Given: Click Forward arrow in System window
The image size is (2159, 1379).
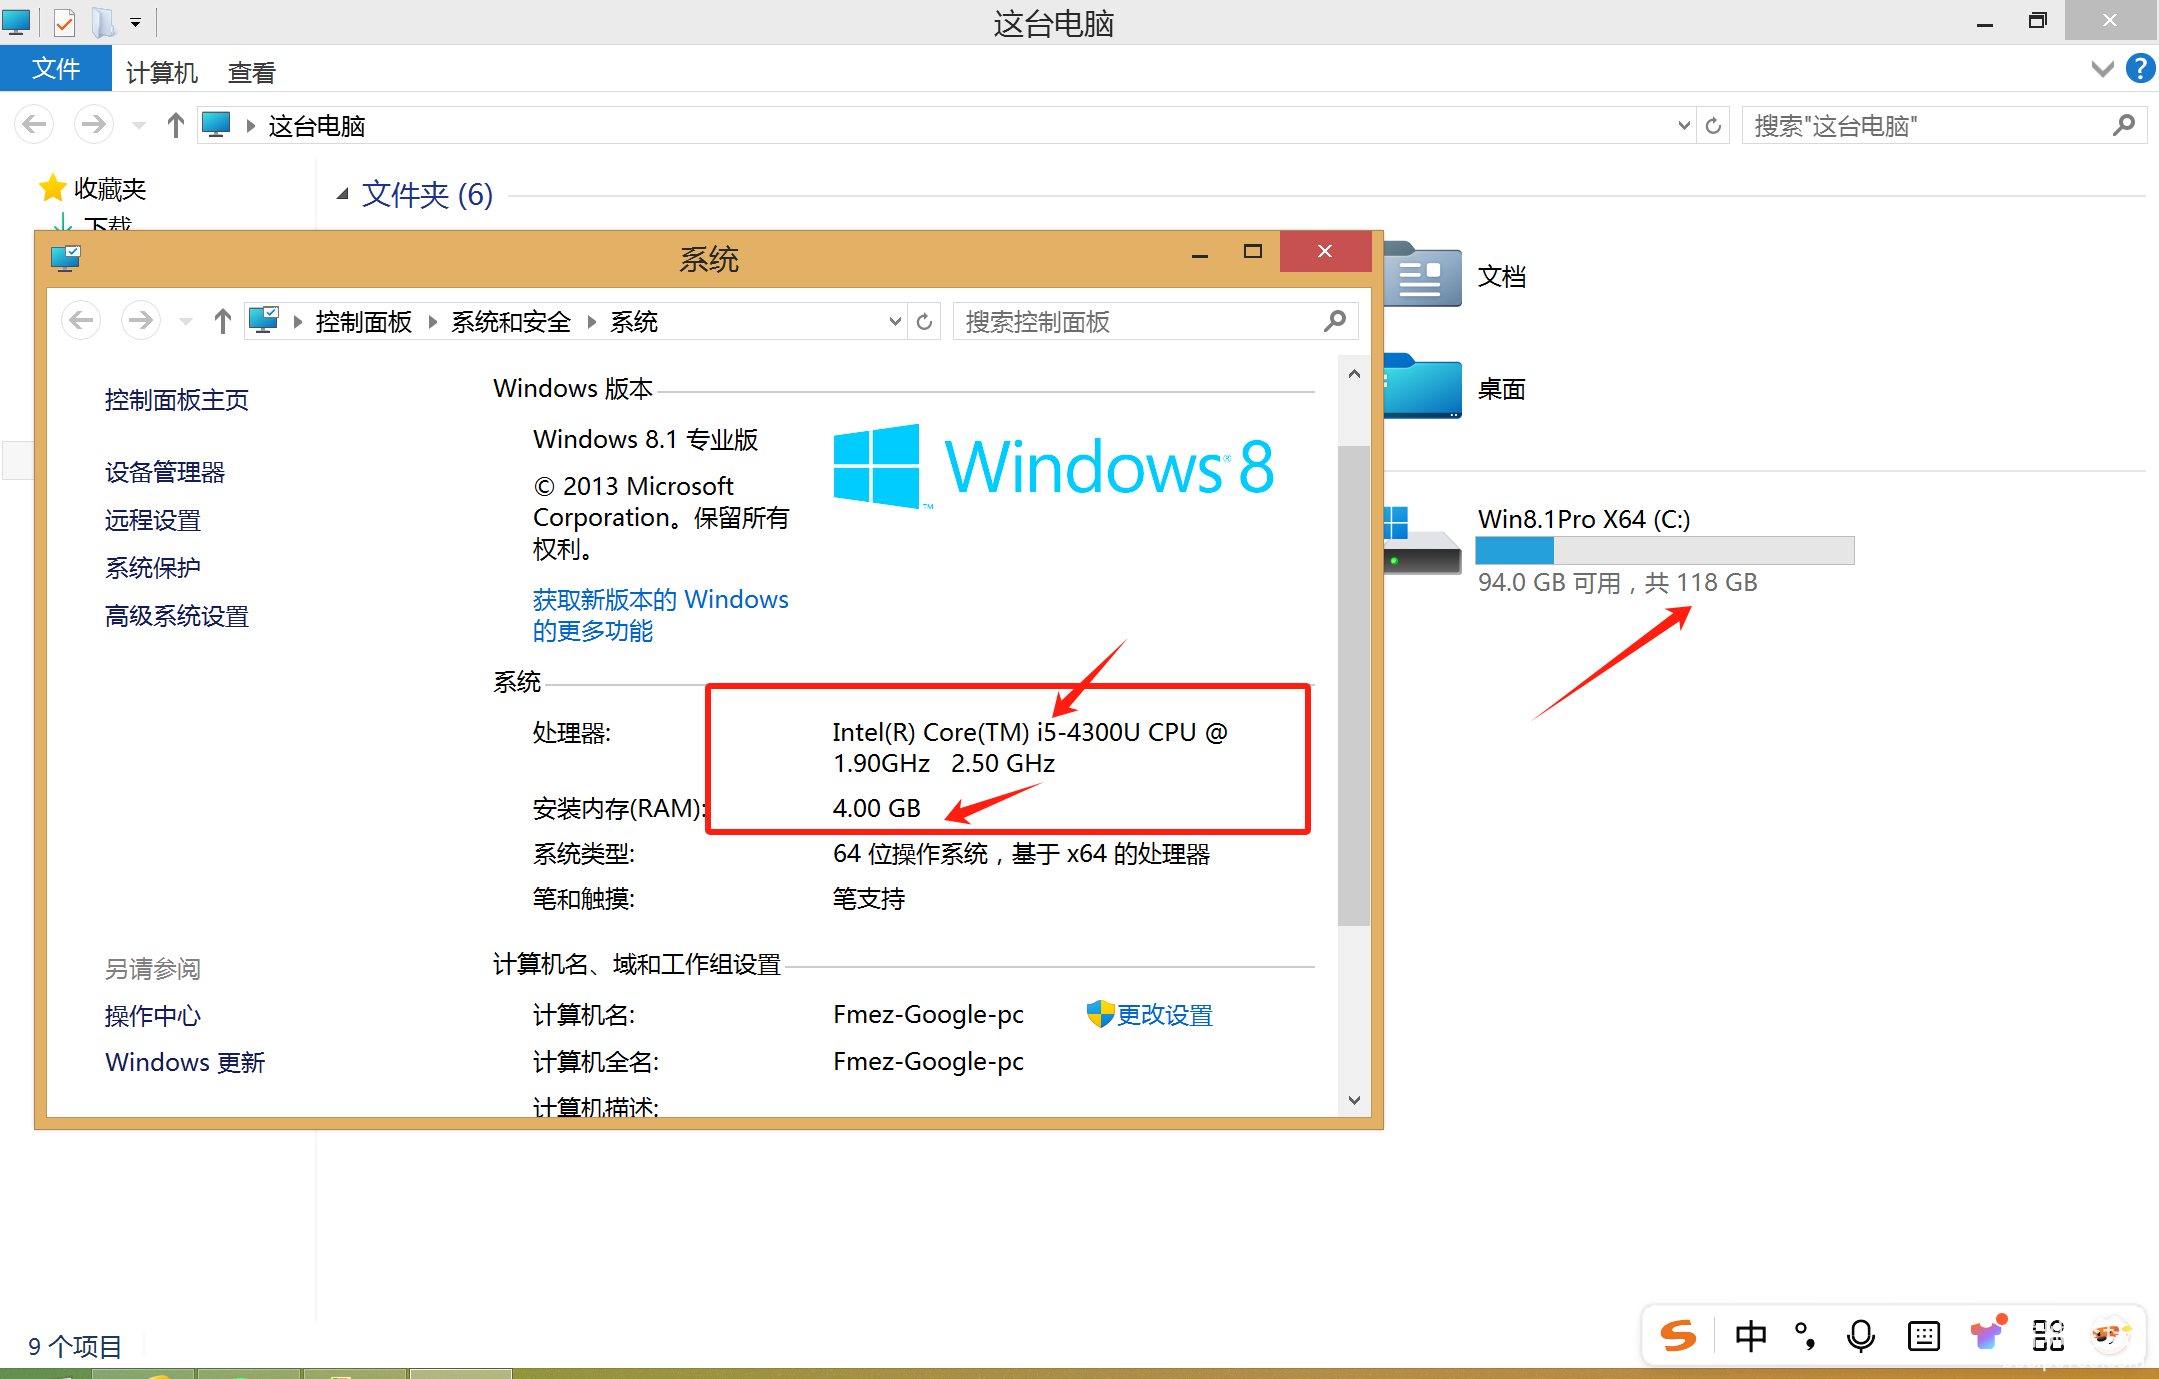Looking at the screenshot, I should pyautogui.click(x=141, y=321).
